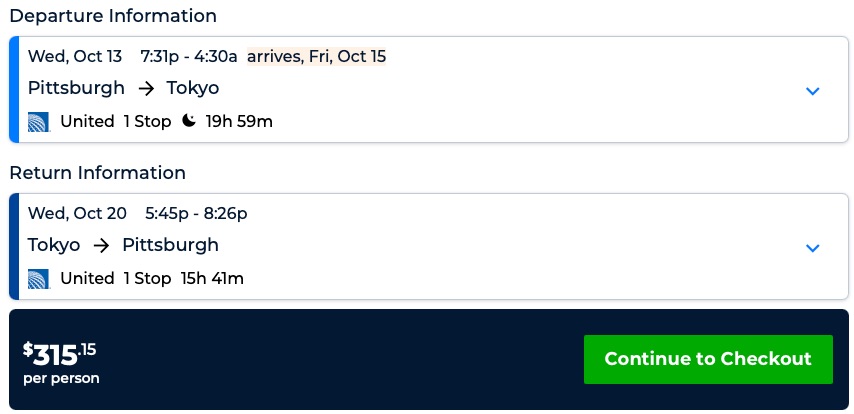Click the United logo in the return flight

click(39, 278)
